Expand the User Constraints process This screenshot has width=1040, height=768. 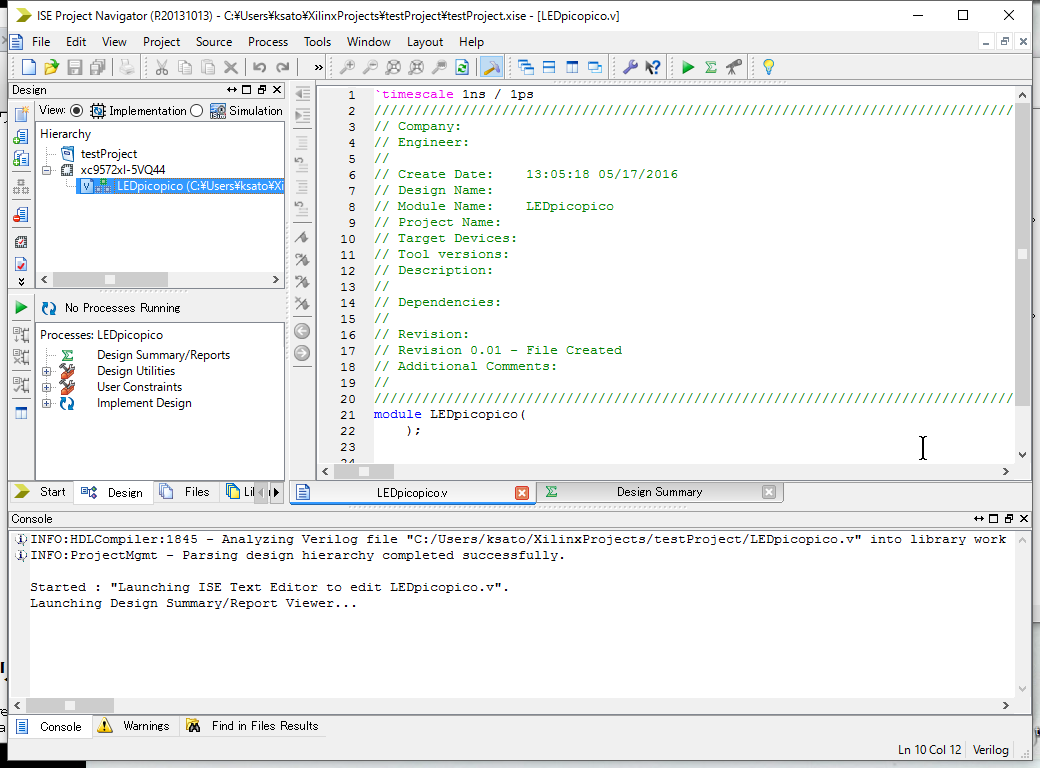46,387
